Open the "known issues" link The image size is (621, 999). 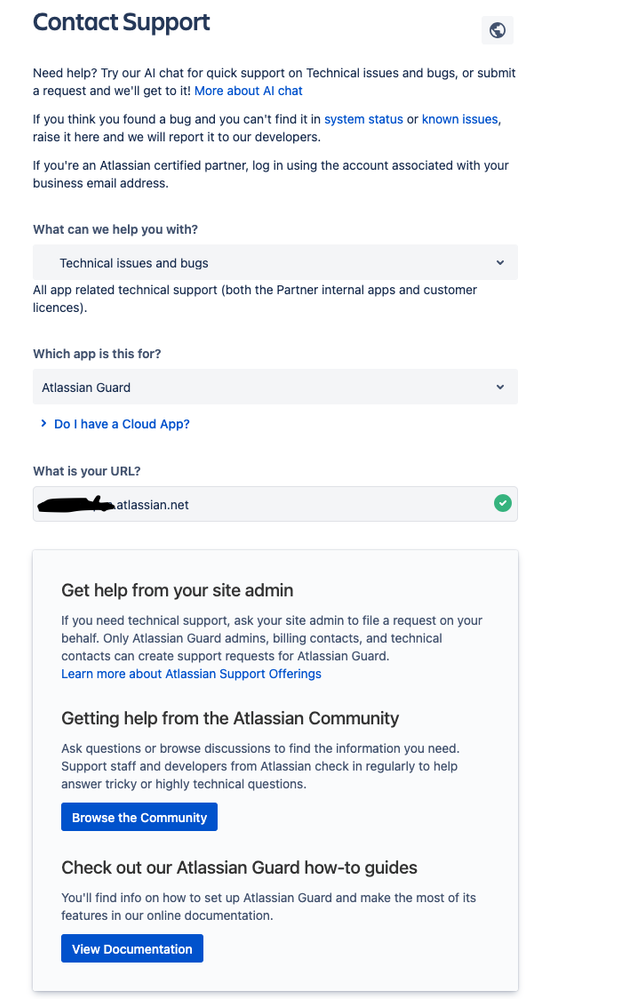459,118
